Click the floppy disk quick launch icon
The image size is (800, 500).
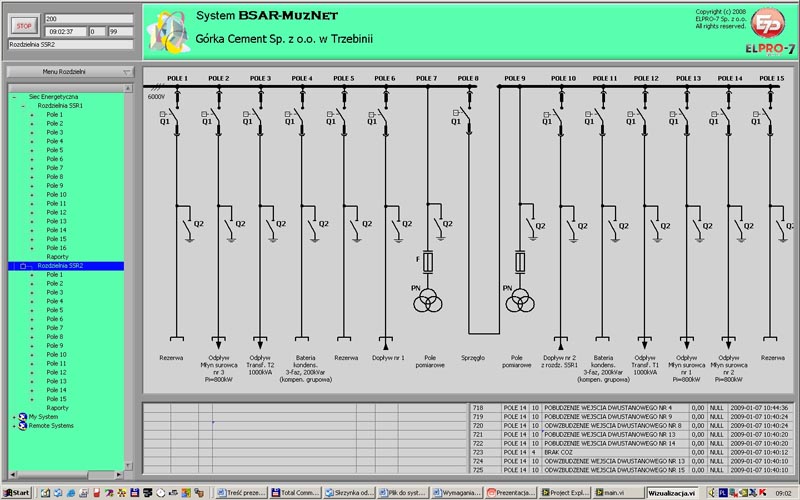[135, 493]
